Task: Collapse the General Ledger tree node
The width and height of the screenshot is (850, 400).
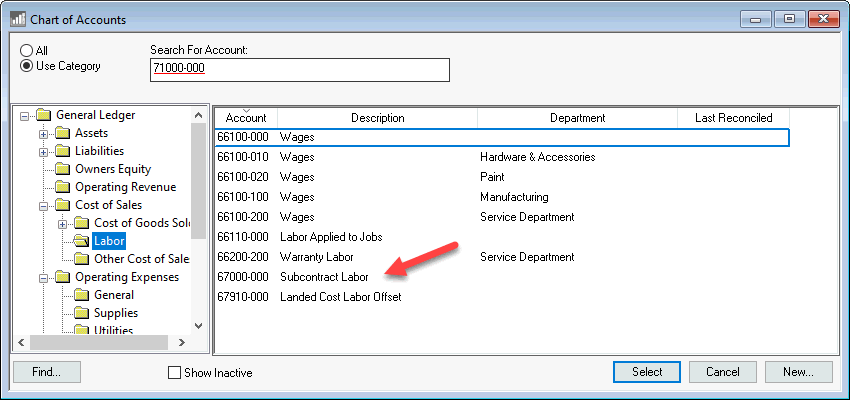Action: [x=24, y=115]
